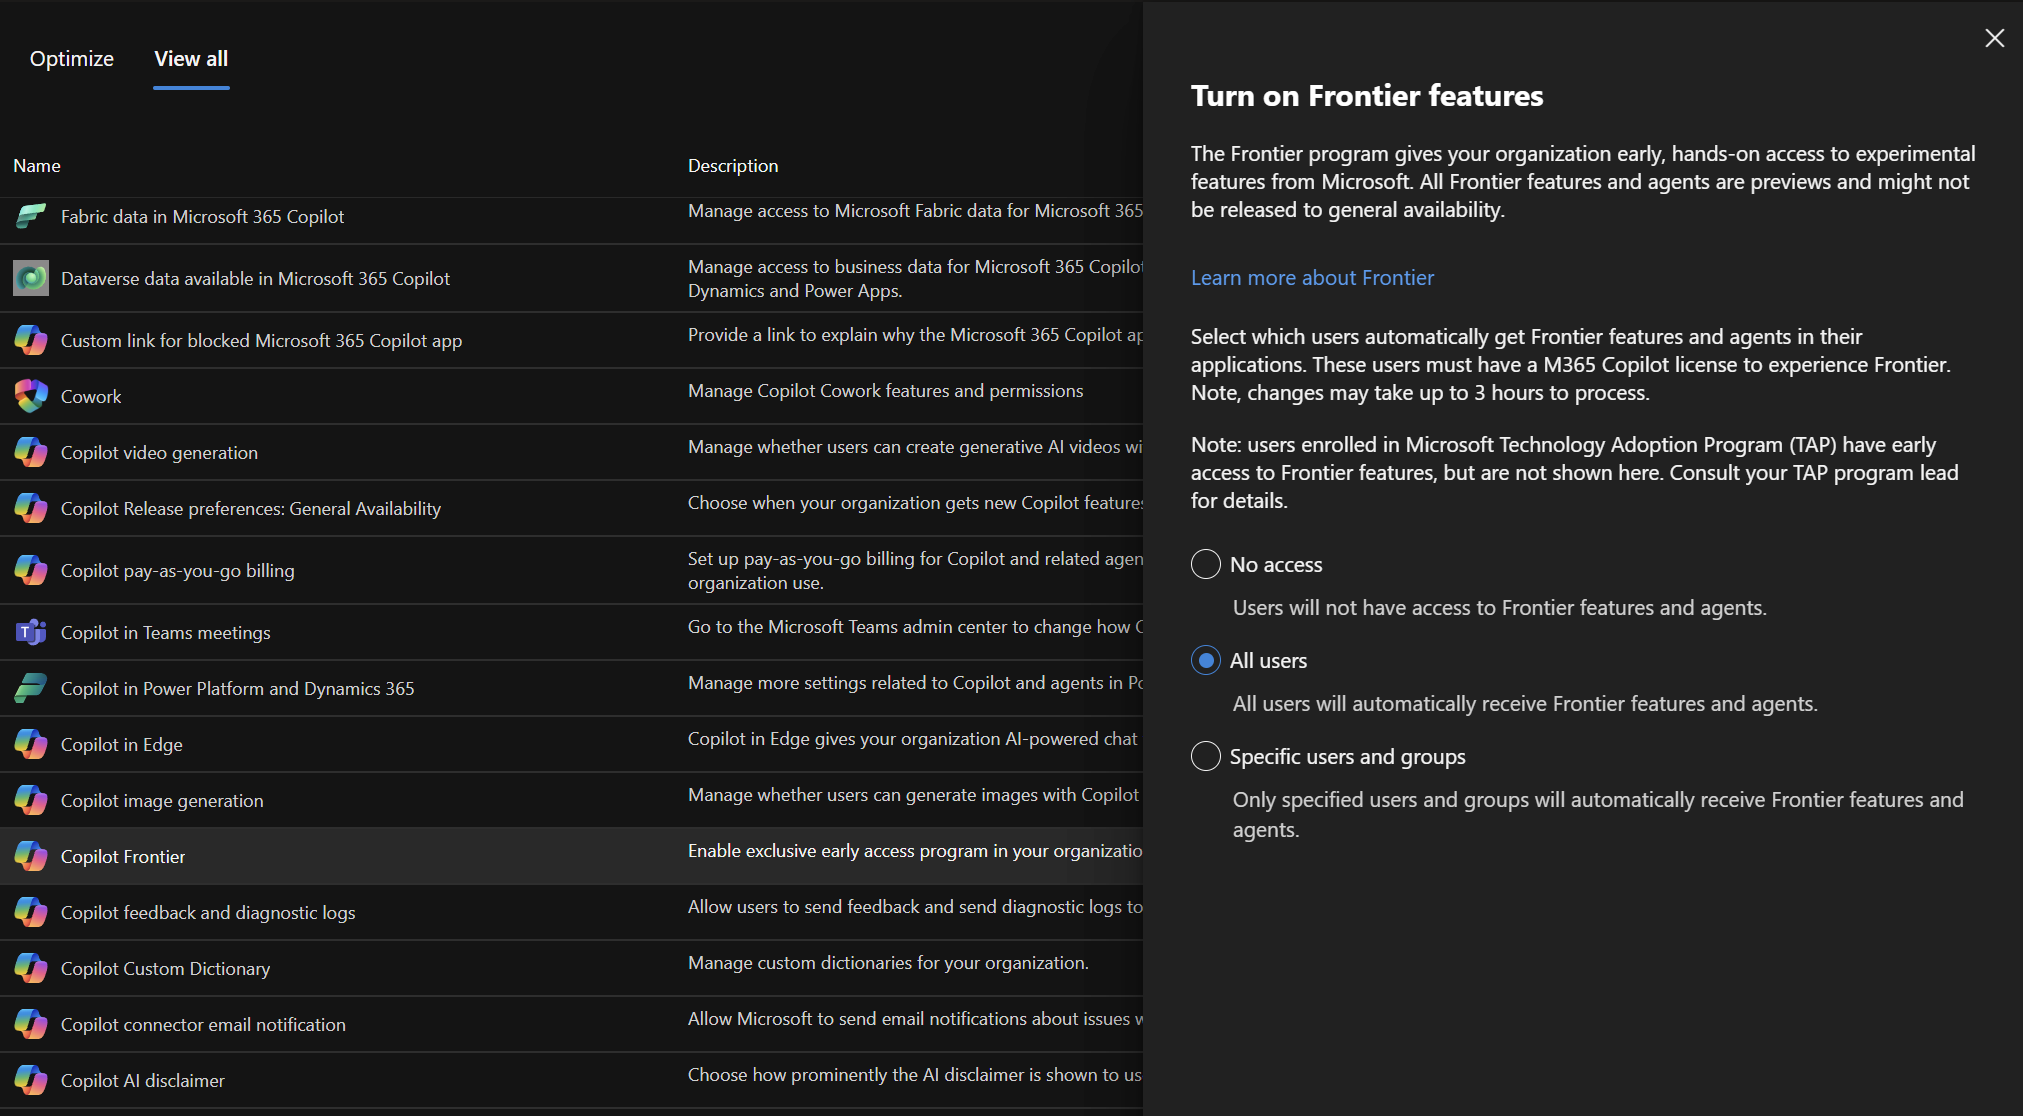Sort by the Name column header
This screenshot has height=1116, width=2023.
37,165
